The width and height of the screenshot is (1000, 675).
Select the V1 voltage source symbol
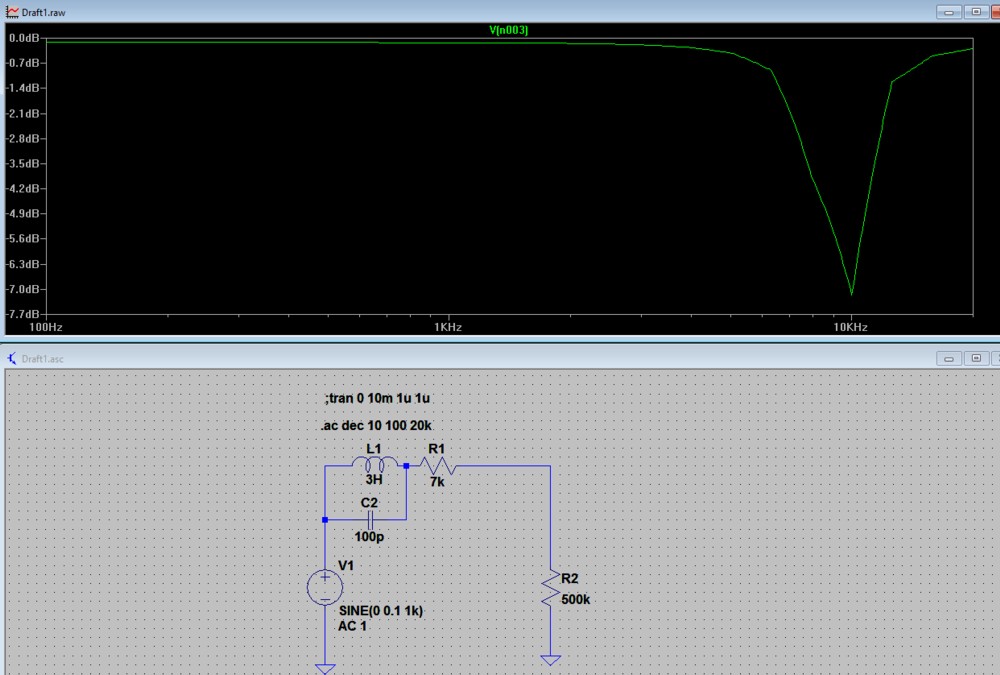pyautogui.click(x=325, y=586)
